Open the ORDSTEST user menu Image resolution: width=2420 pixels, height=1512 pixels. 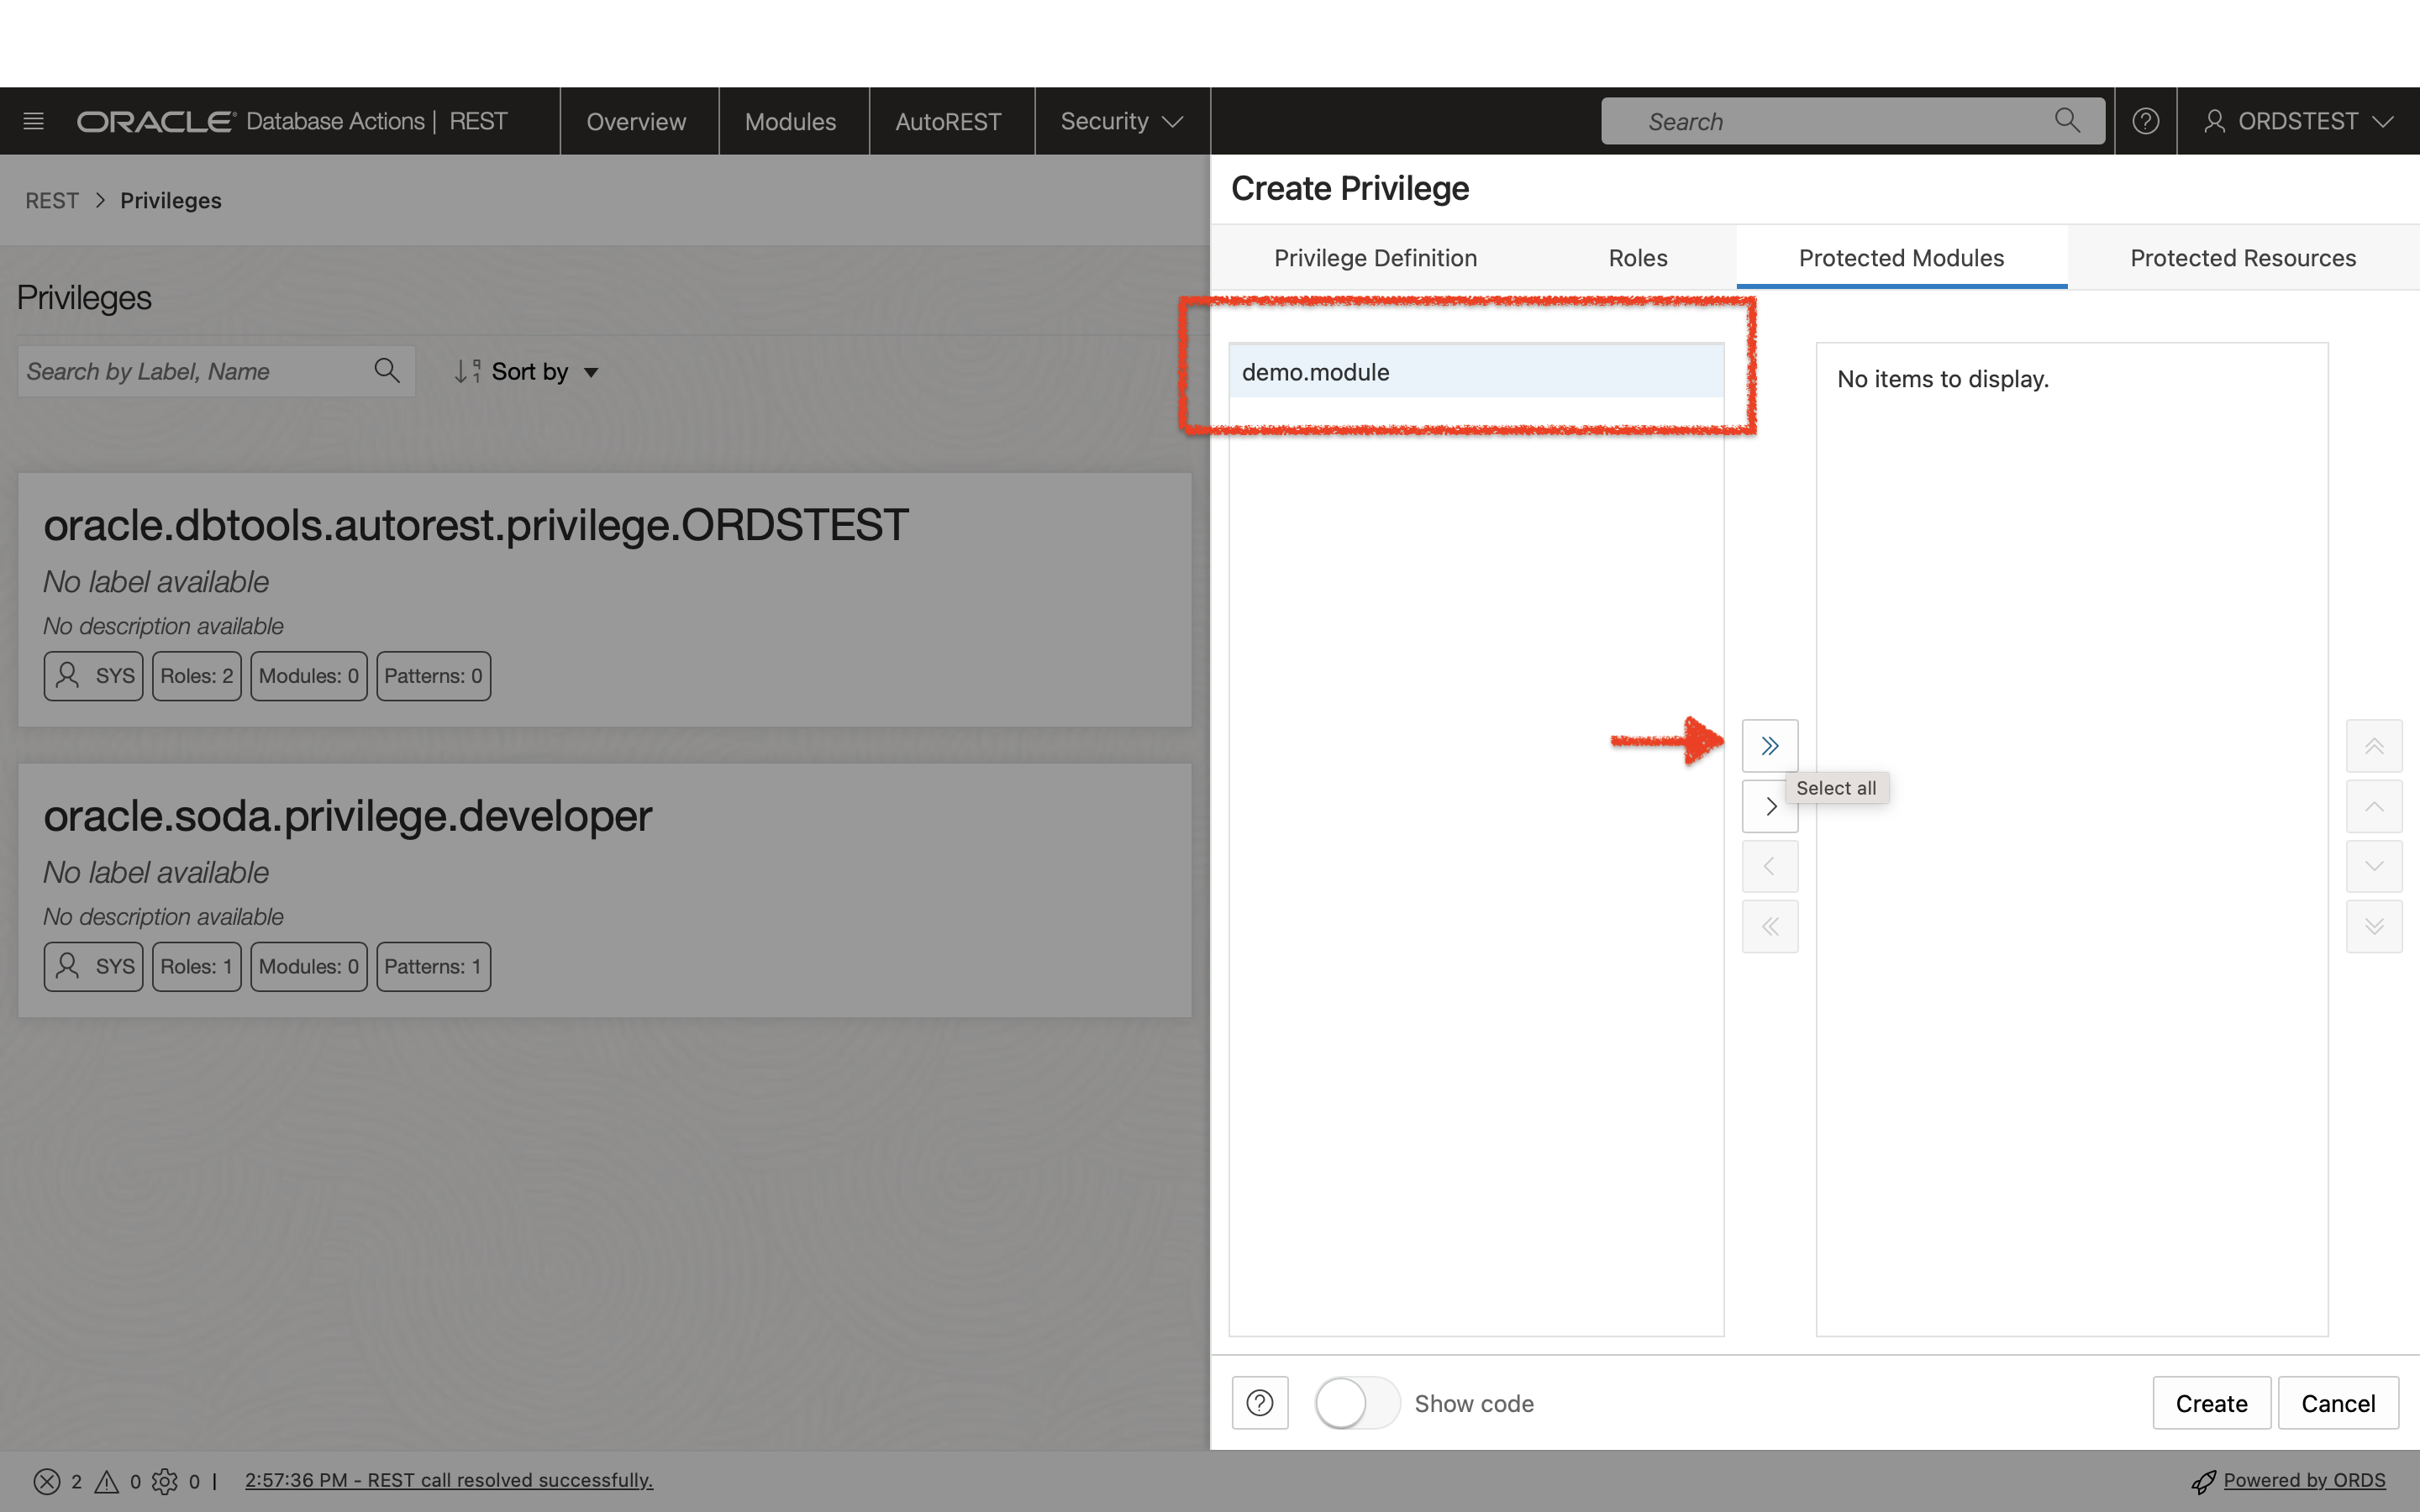2298,121
